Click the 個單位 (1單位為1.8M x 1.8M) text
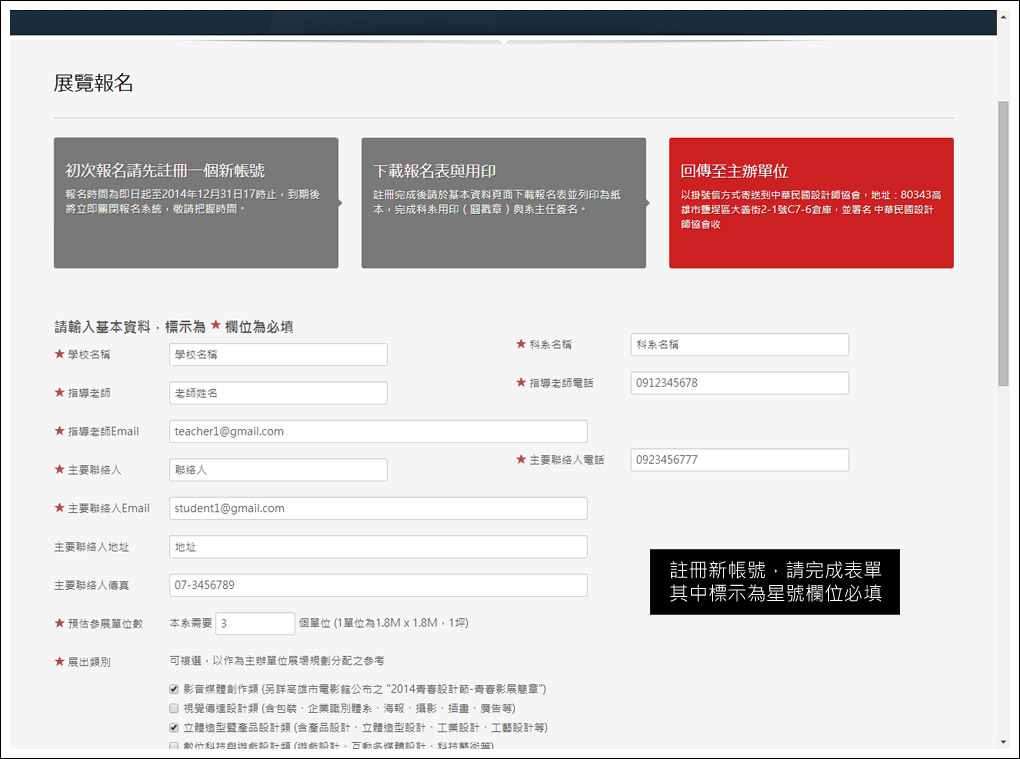 (384, 623)
